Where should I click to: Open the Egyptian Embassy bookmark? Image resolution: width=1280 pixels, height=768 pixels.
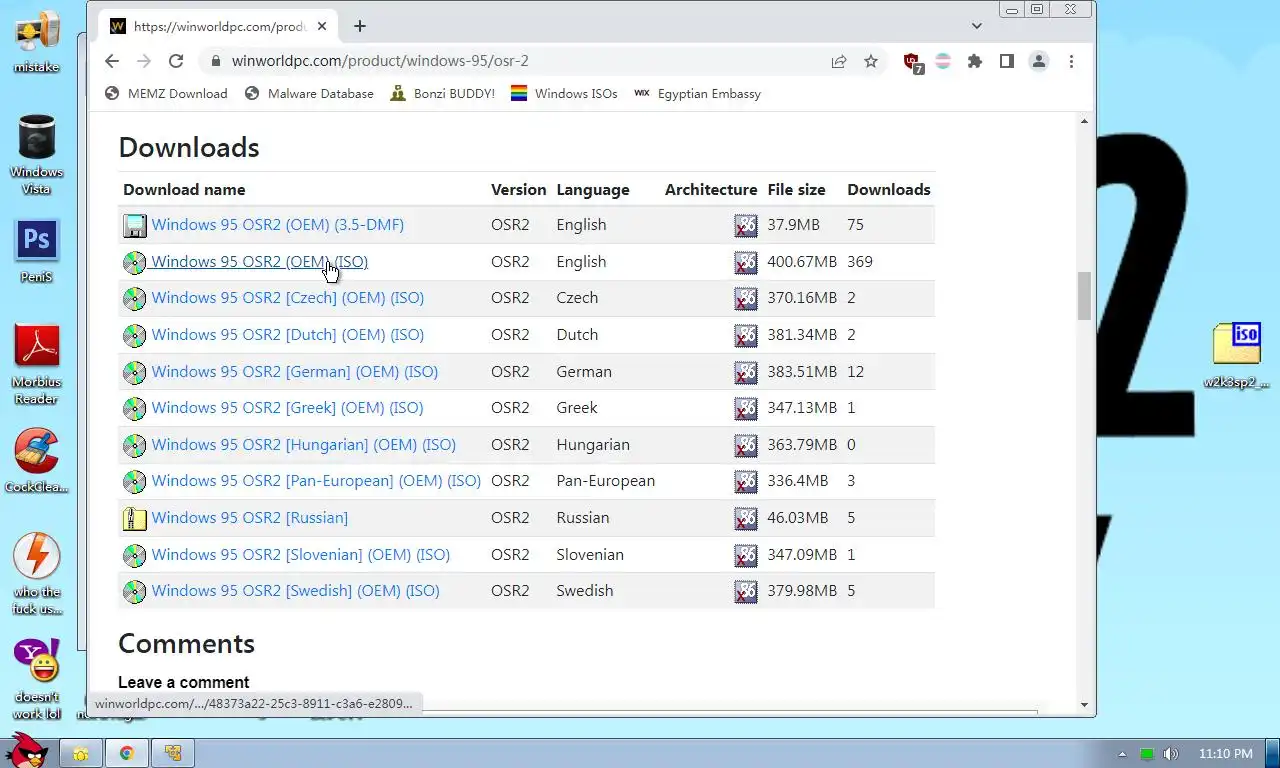tap(698, 93)
